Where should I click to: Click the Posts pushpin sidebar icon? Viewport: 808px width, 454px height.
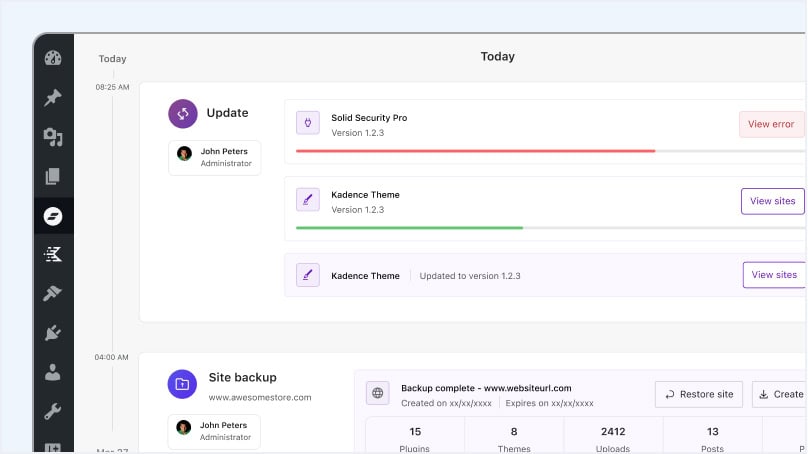pos(53,98)
